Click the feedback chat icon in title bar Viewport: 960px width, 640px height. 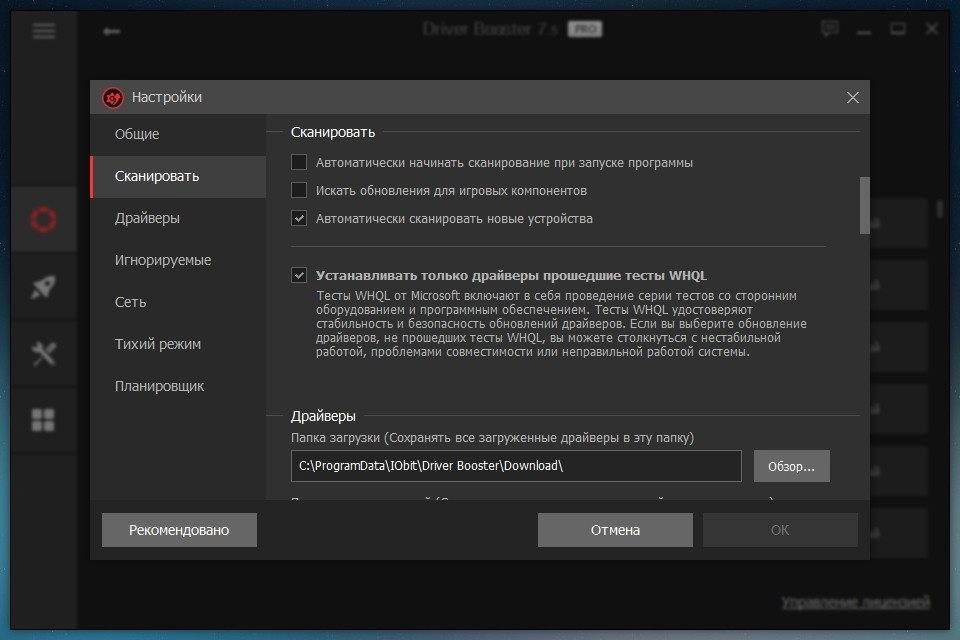[x=830, y=28]
